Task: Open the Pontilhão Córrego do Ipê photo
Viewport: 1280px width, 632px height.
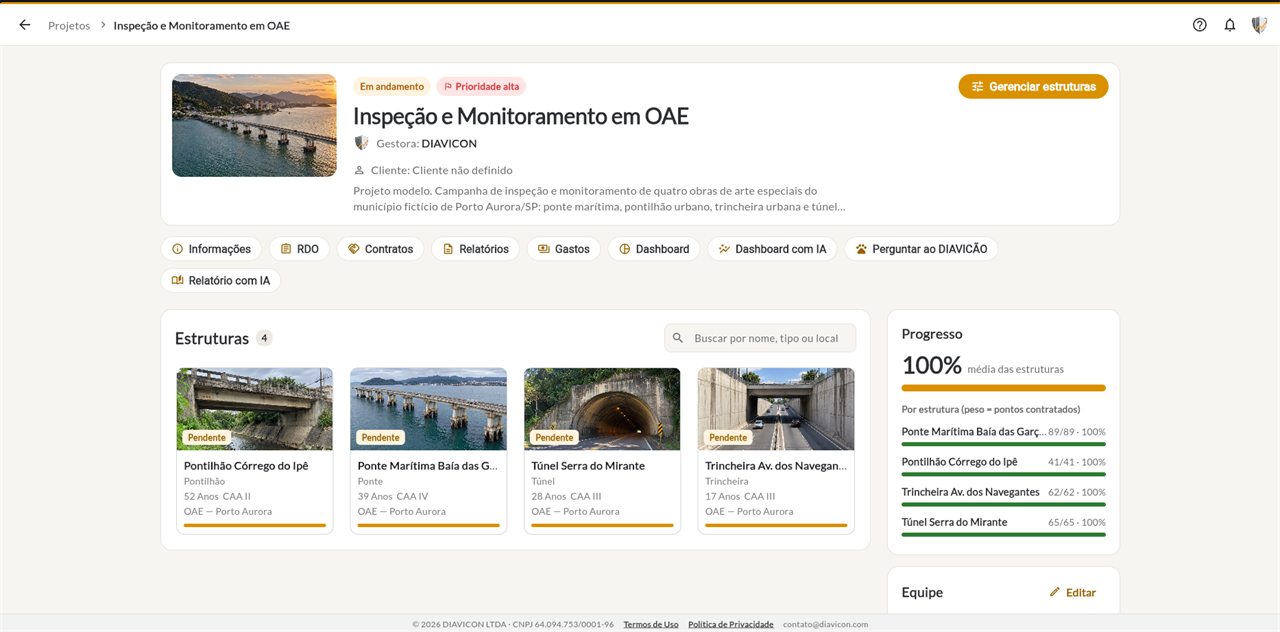Action: [x=255, y=409]
